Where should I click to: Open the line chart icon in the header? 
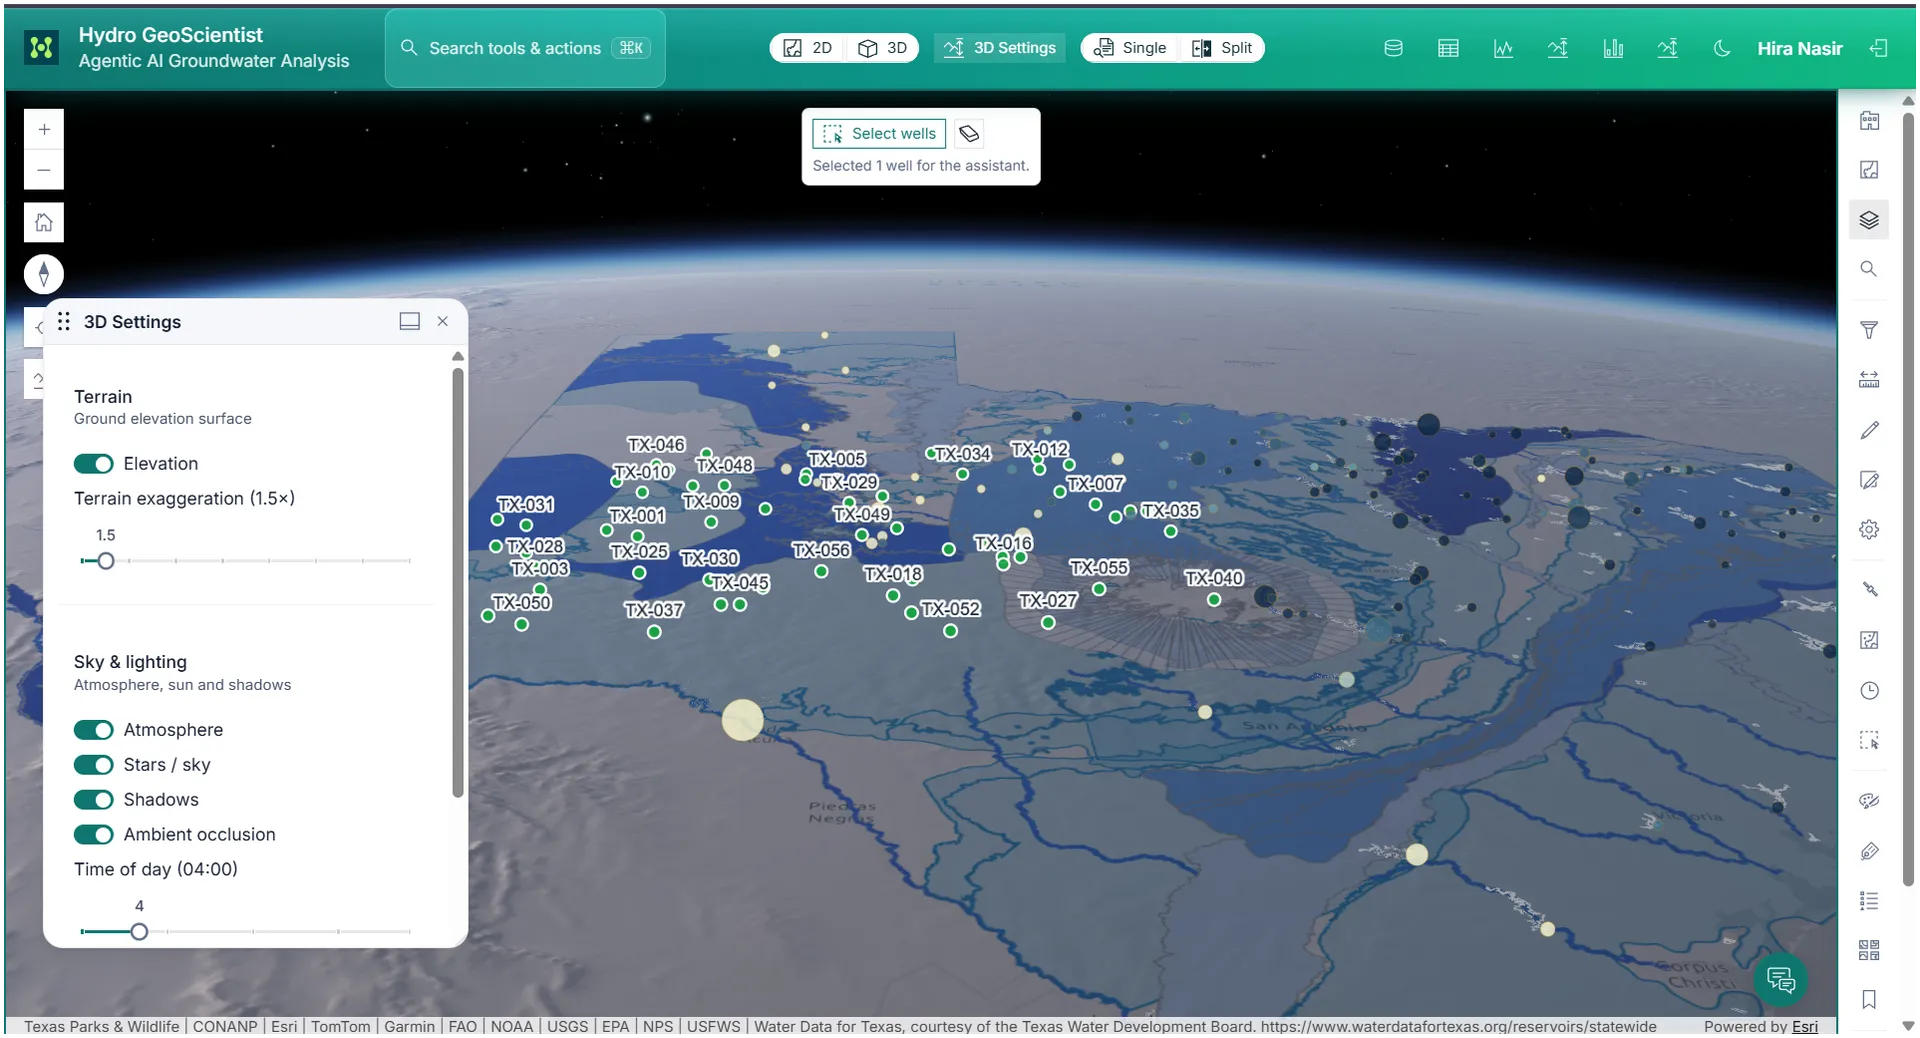(1503, 48)
